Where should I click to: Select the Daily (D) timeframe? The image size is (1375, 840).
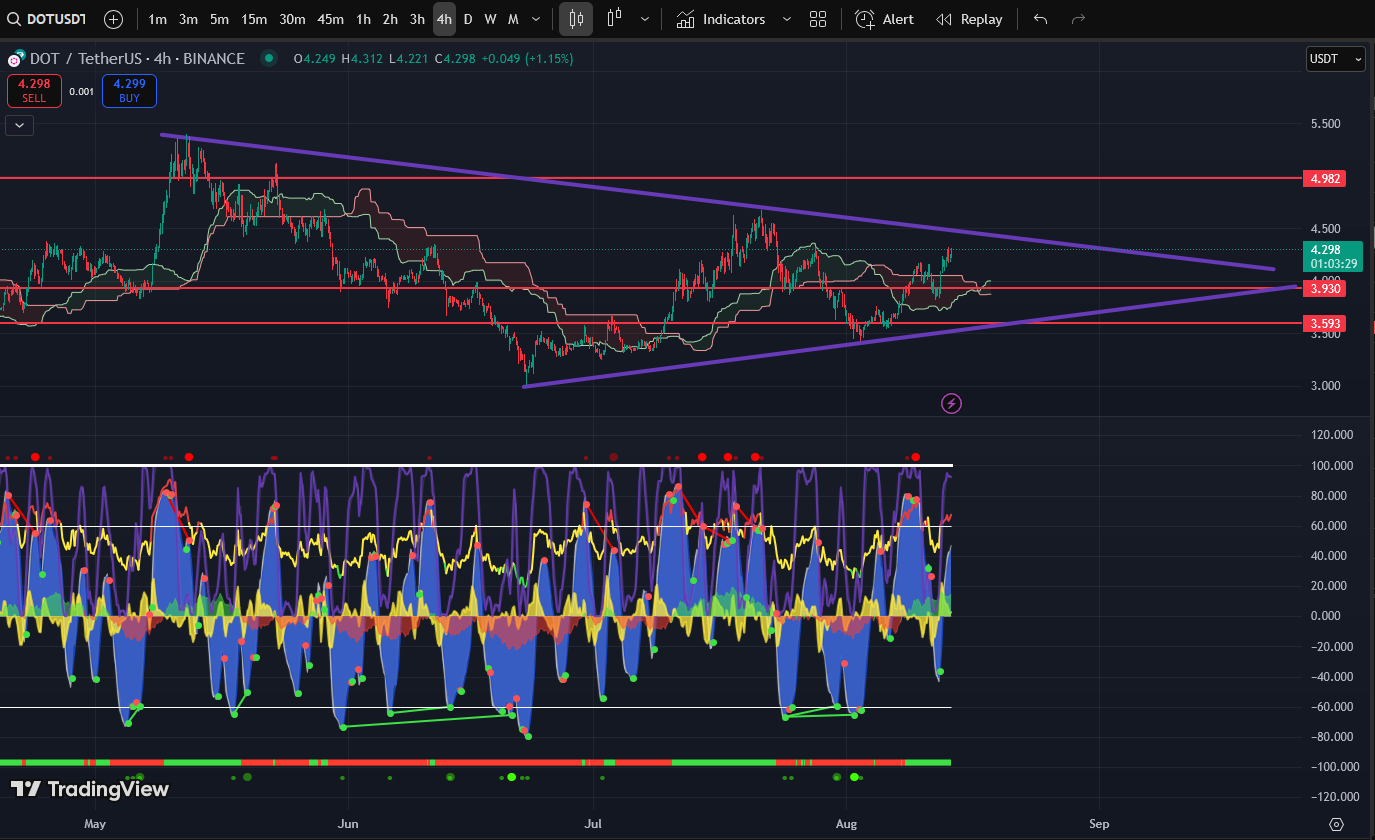[467, 19]
